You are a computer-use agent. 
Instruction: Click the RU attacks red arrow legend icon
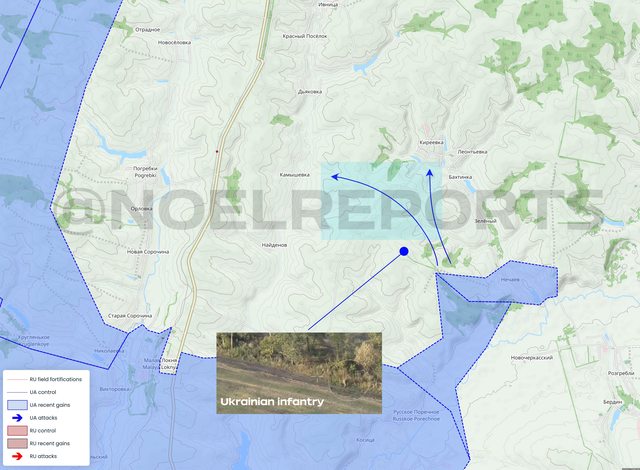point(17,456)
